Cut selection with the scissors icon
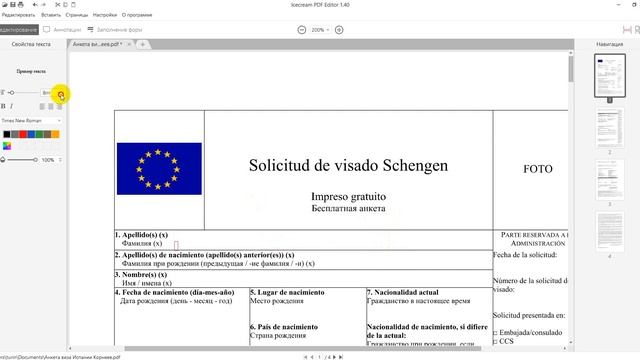640x360 pixels. point(58,4)
